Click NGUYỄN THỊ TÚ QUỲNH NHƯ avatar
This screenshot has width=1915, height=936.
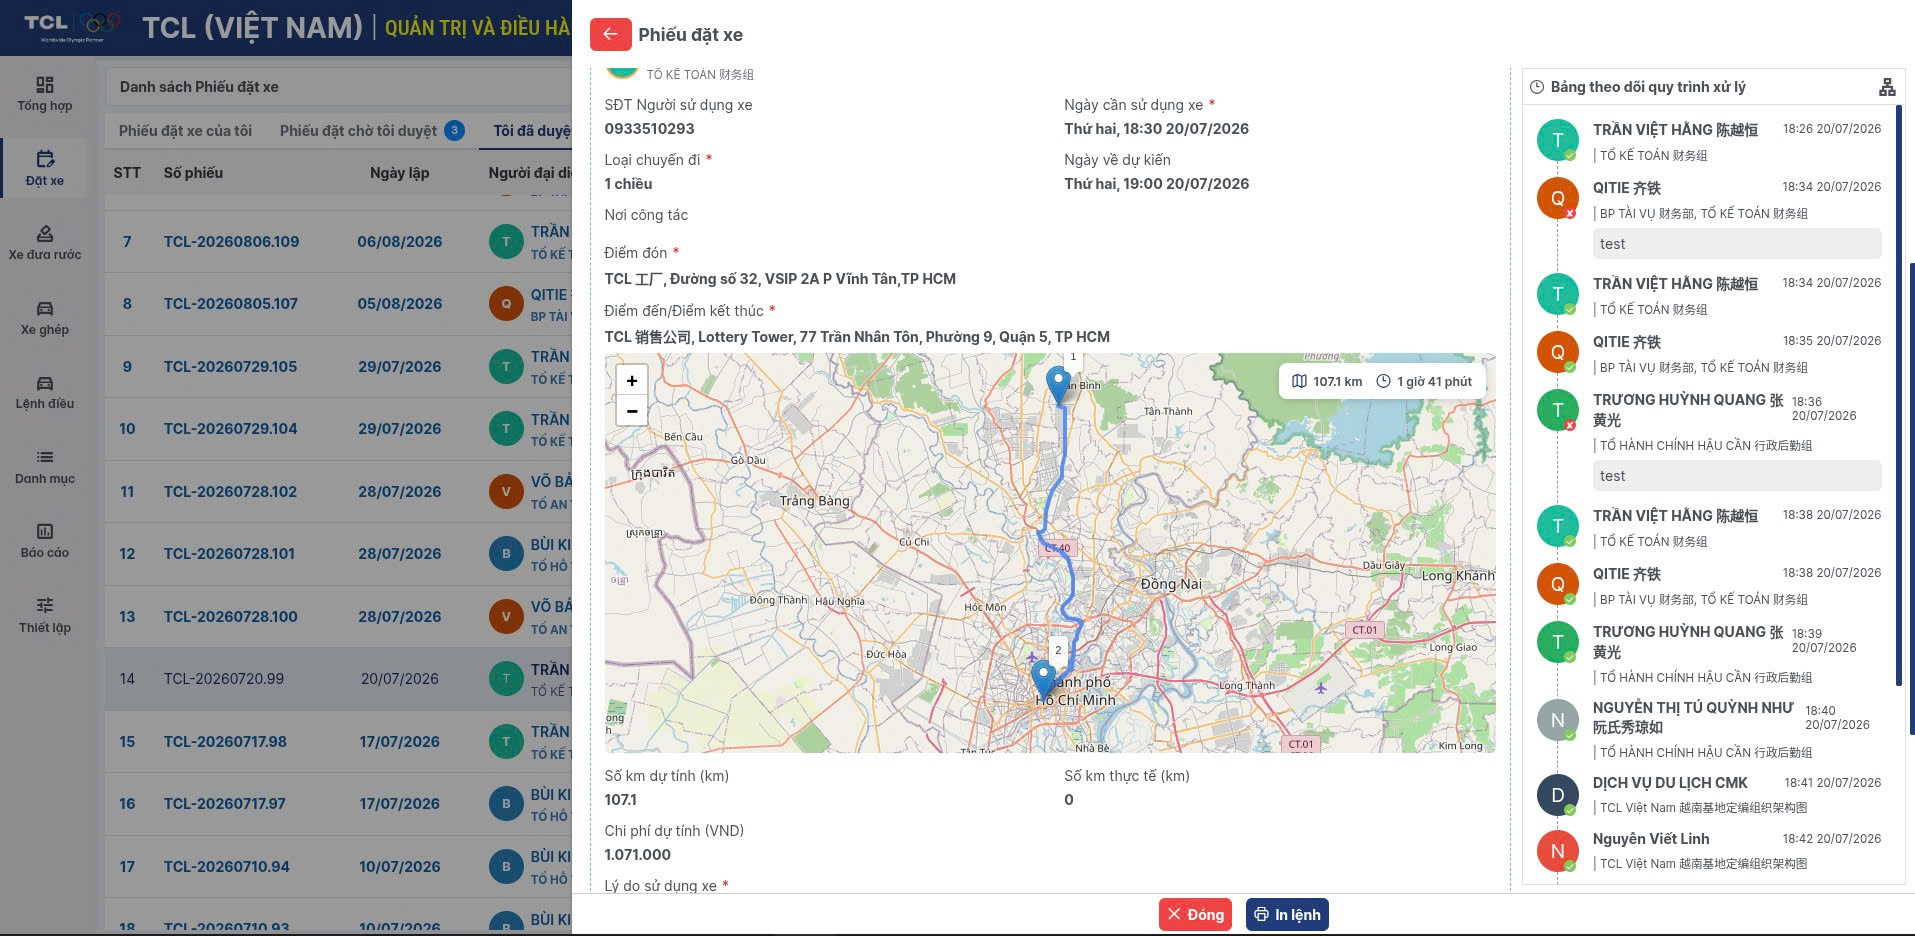tap(1557, 720)
